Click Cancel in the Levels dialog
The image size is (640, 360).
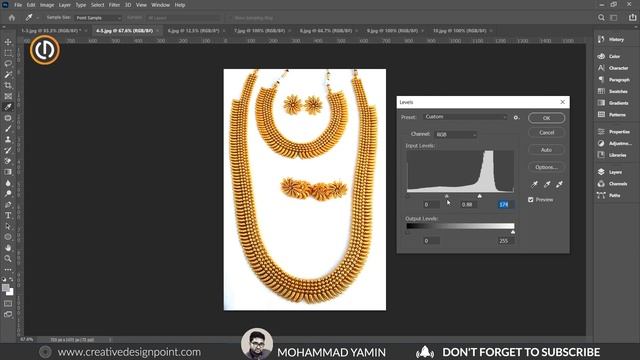[x=547, y=133]
